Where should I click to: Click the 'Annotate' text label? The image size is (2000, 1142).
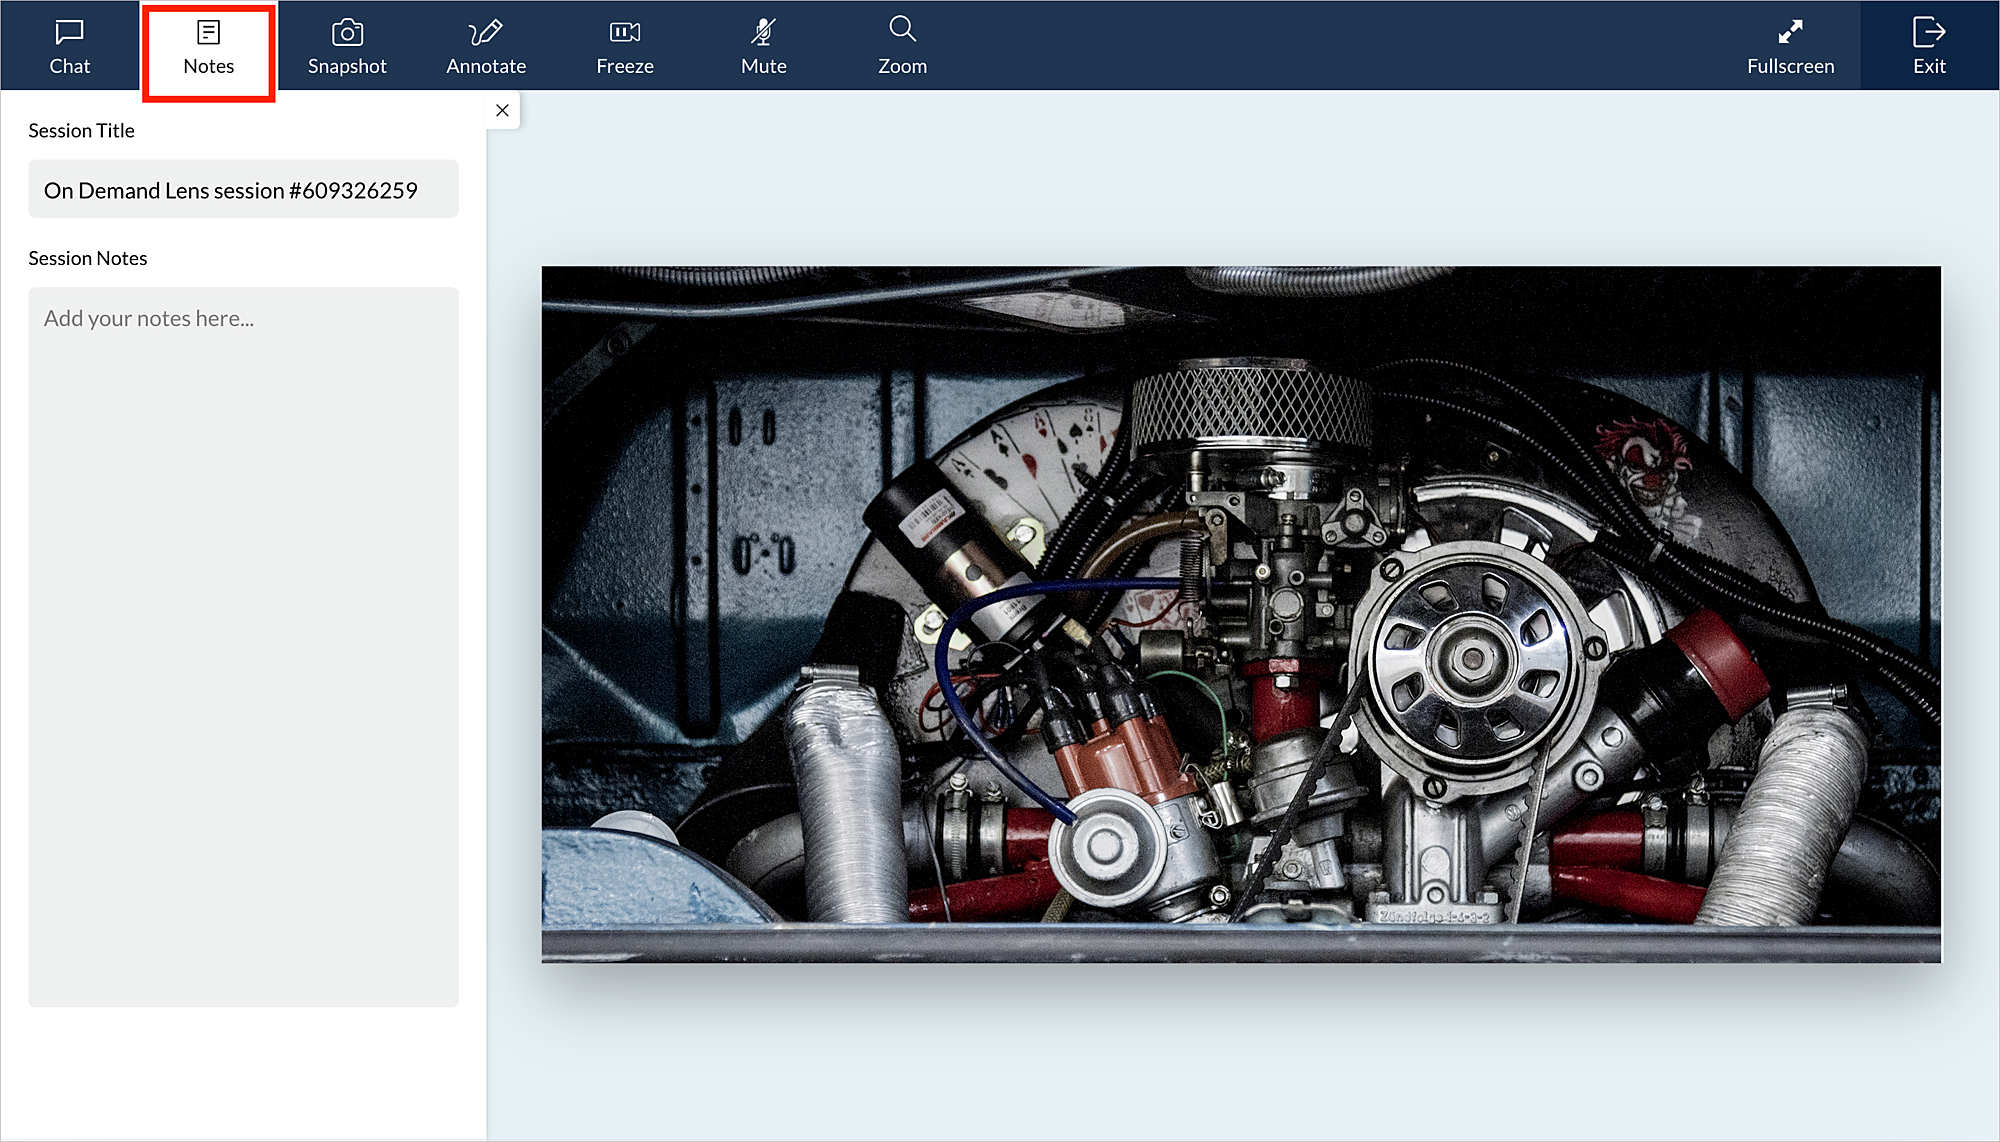click(486, 66)
